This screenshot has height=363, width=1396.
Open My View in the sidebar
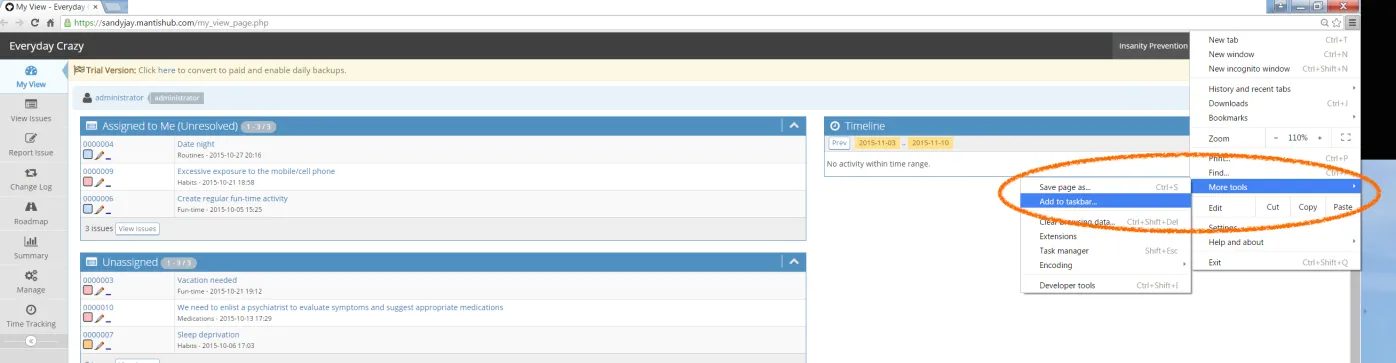point(31,77)
